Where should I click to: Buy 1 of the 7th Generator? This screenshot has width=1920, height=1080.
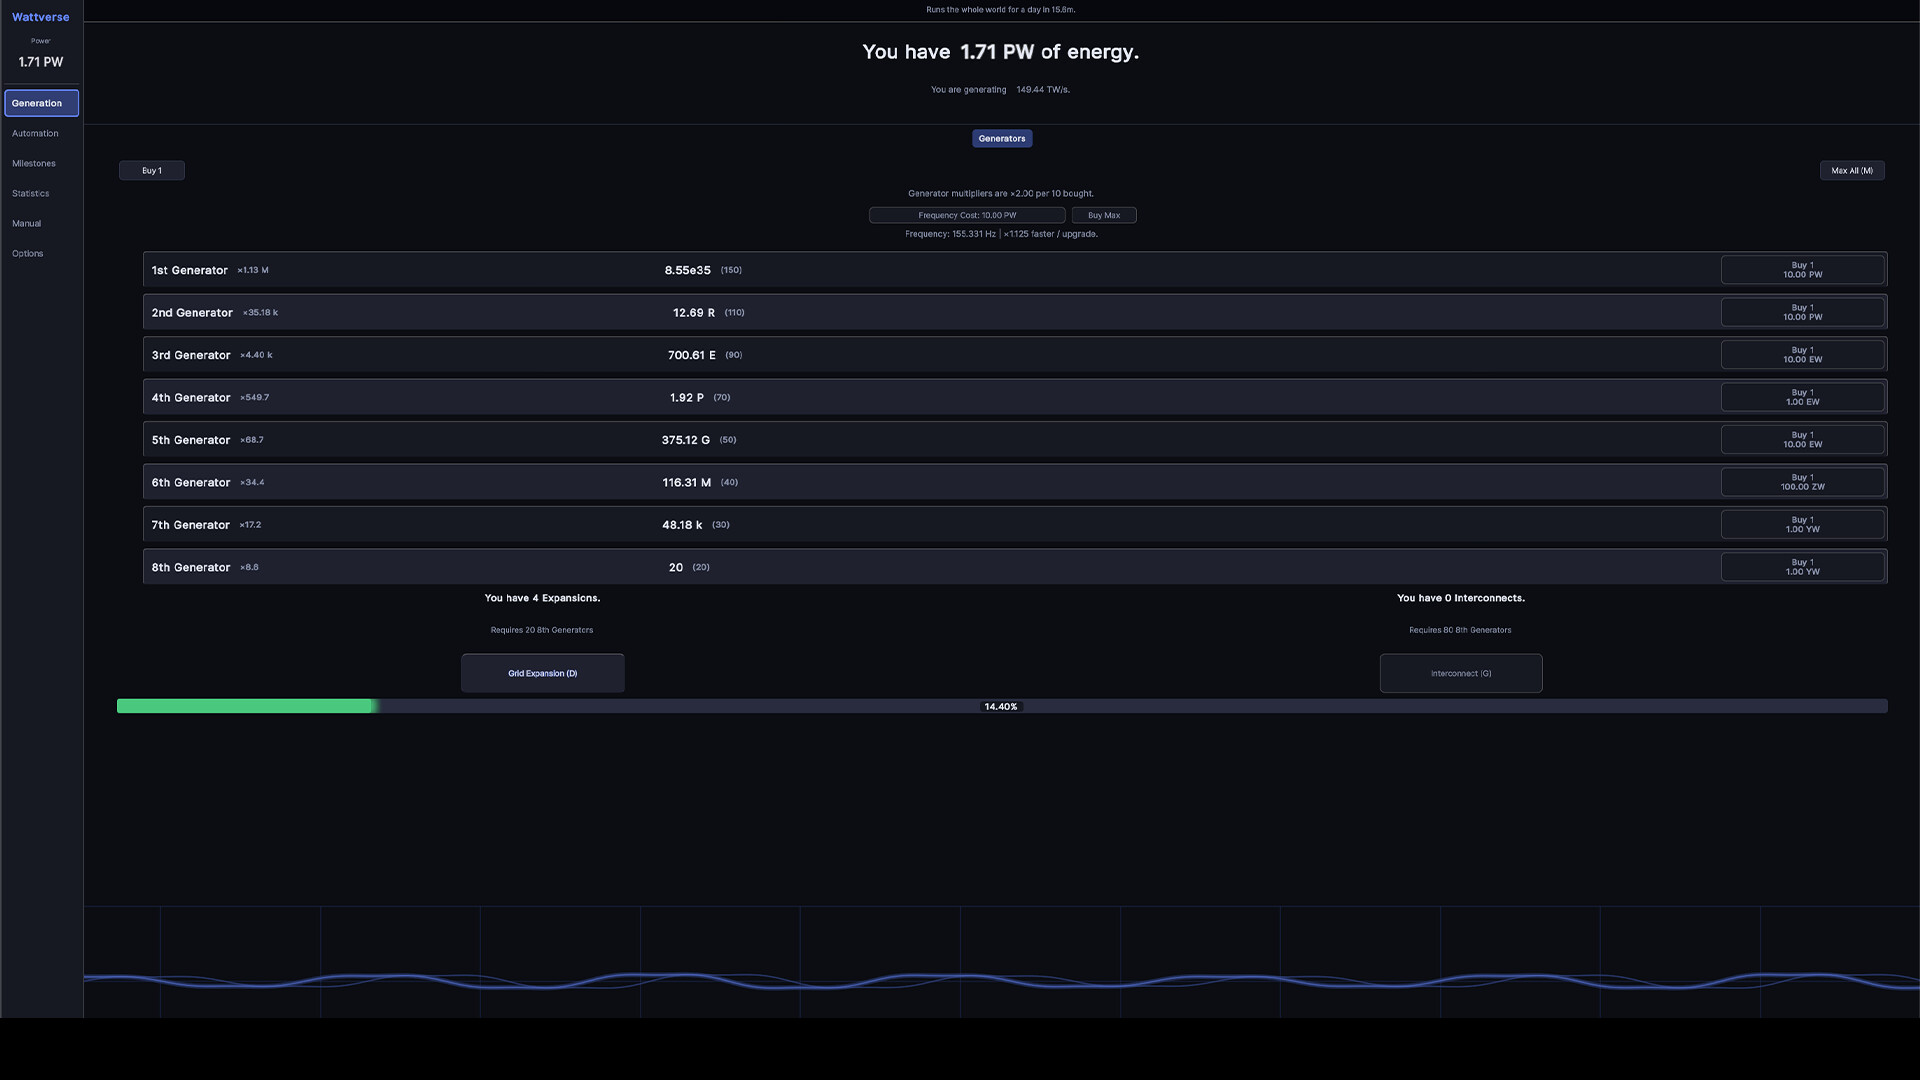tap(1803, 525)
